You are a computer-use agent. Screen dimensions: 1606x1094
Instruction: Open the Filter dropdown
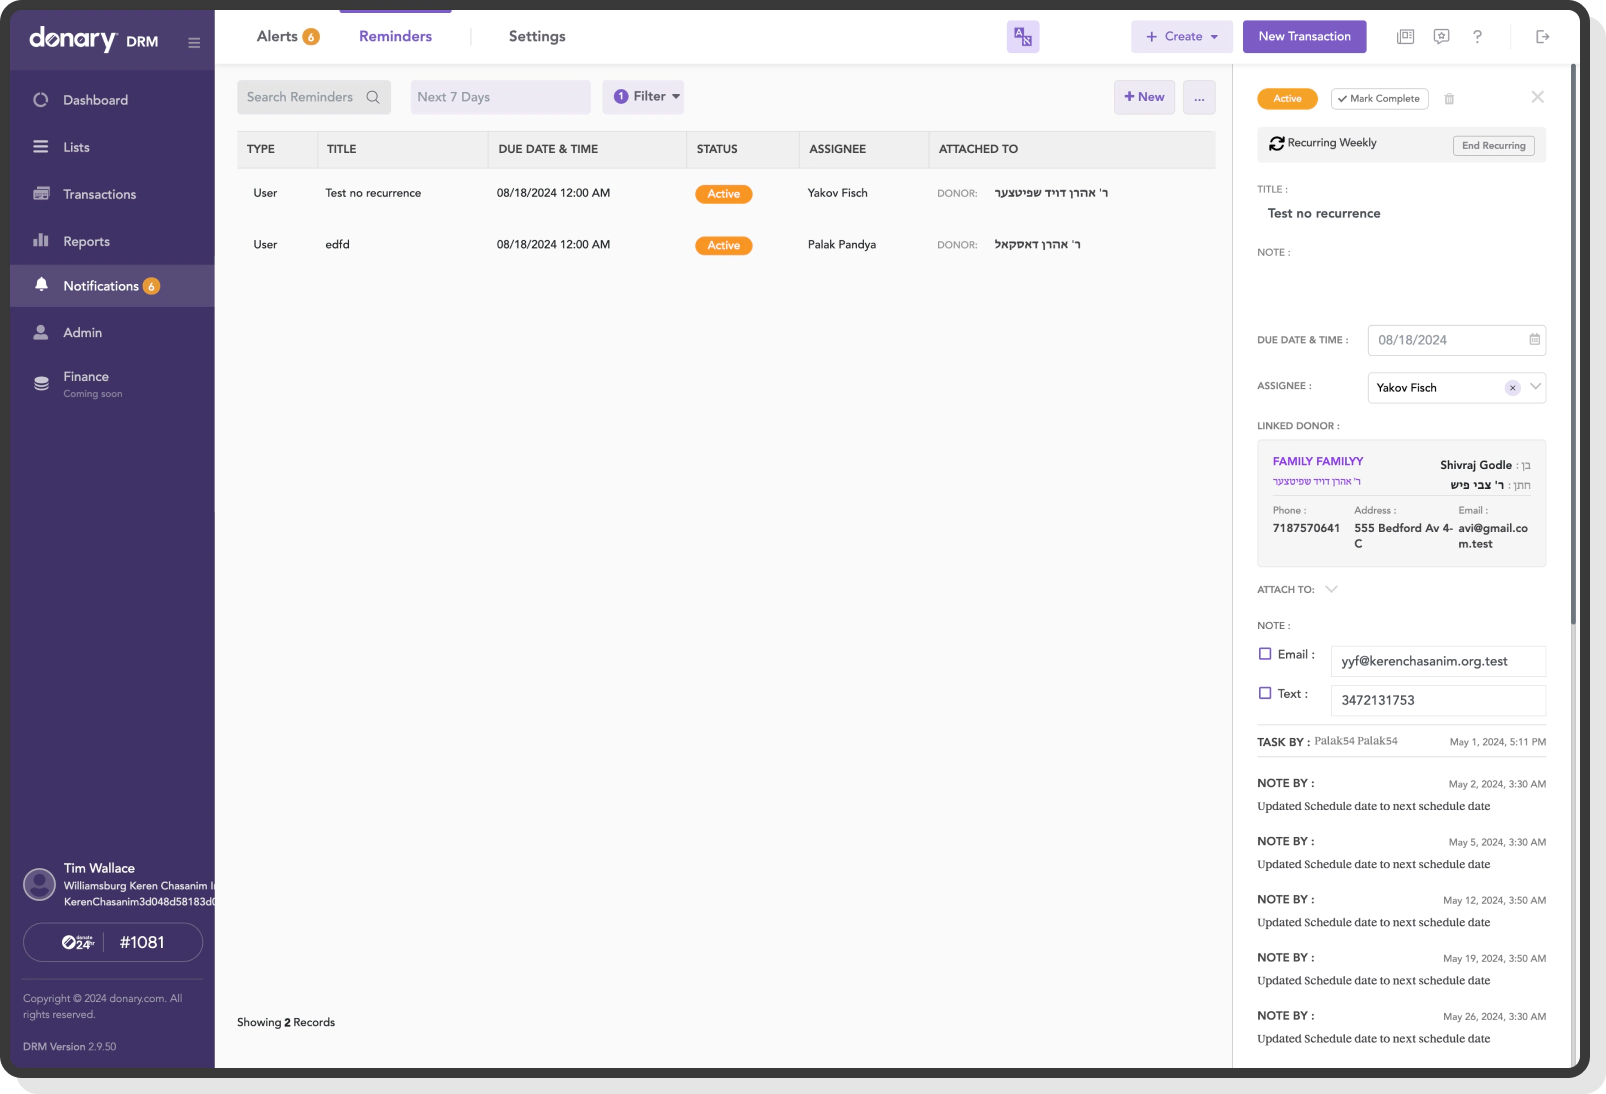(x=643, y=97)
